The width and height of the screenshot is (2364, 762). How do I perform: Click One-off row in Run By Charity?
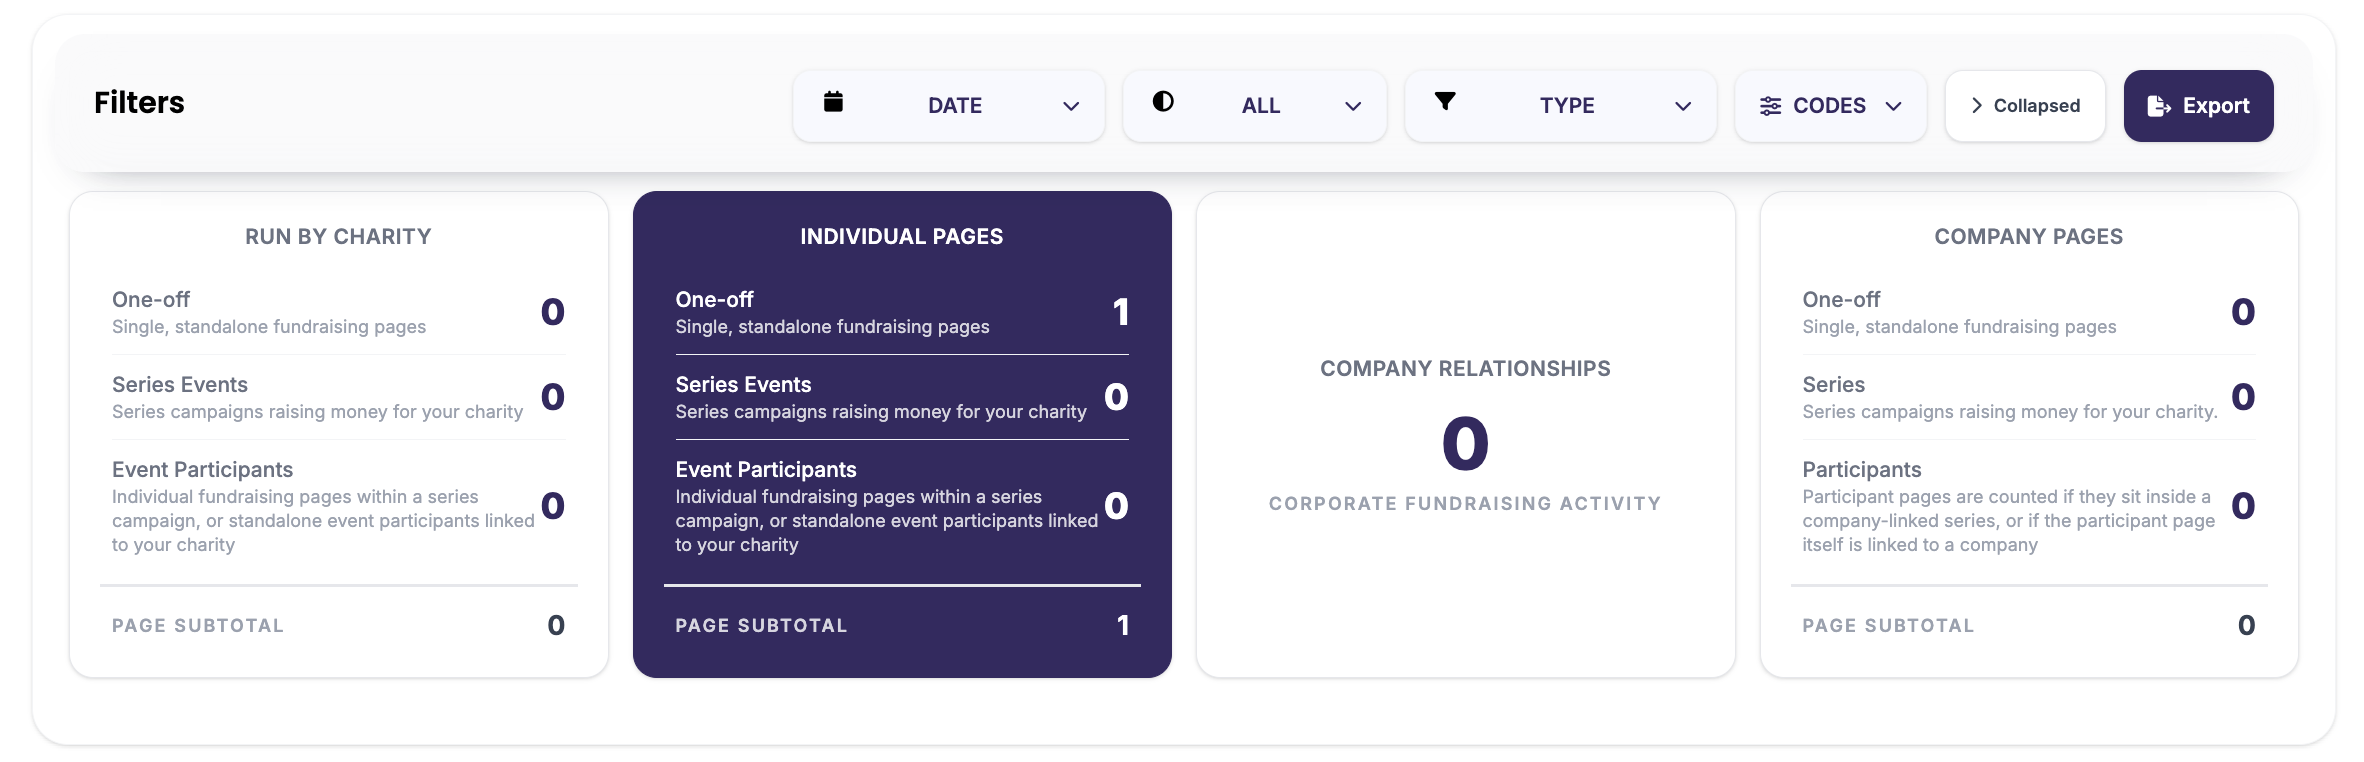coord(338,312)
